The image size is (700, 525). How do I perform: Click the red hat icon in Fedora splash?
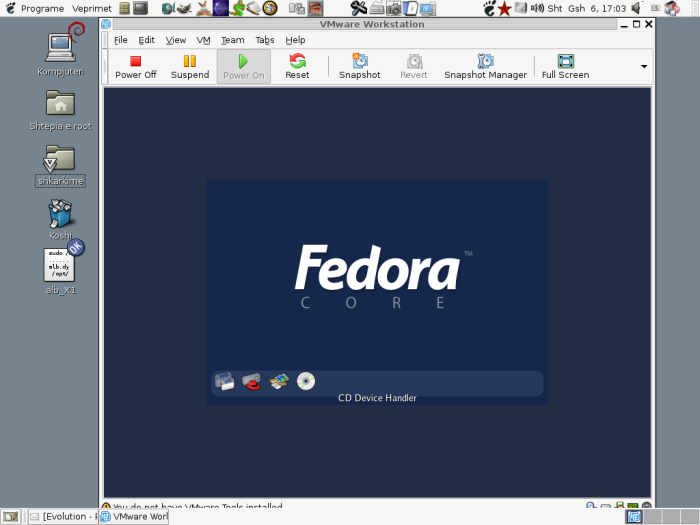[x=252, y=381]
